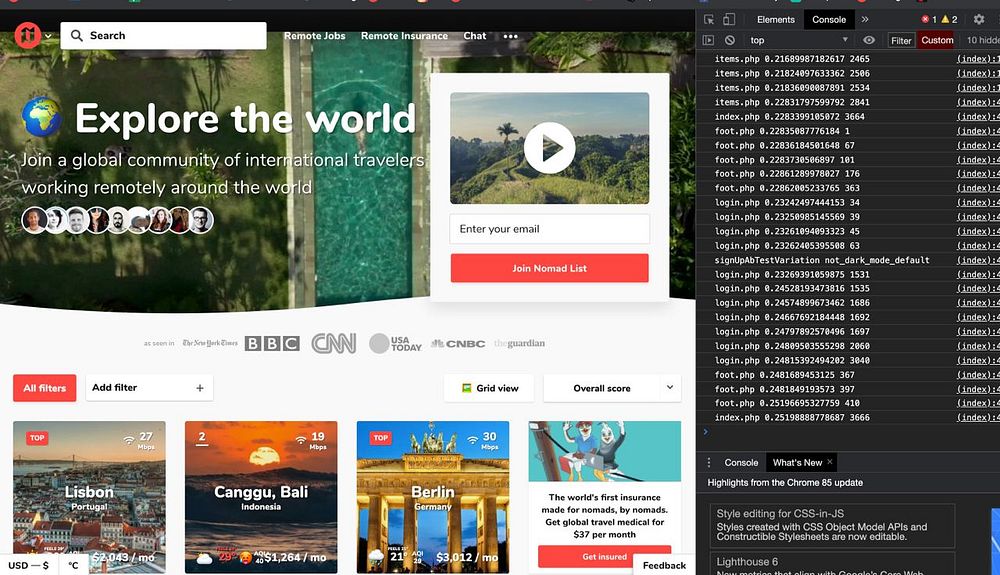
Task: Open the Canggu, Bali city card
Action: coord(261,497)
